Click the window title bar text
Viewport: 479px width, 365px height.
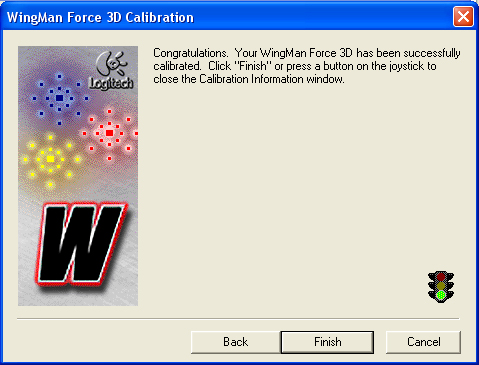click(100, 17)
